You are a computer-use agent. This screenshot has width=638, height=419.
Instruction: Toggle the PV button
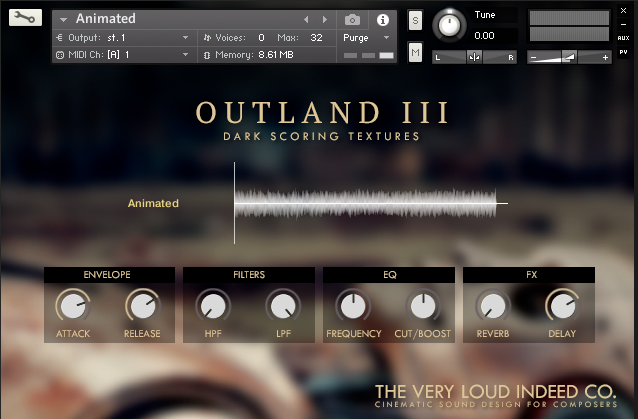pos(623,52)
